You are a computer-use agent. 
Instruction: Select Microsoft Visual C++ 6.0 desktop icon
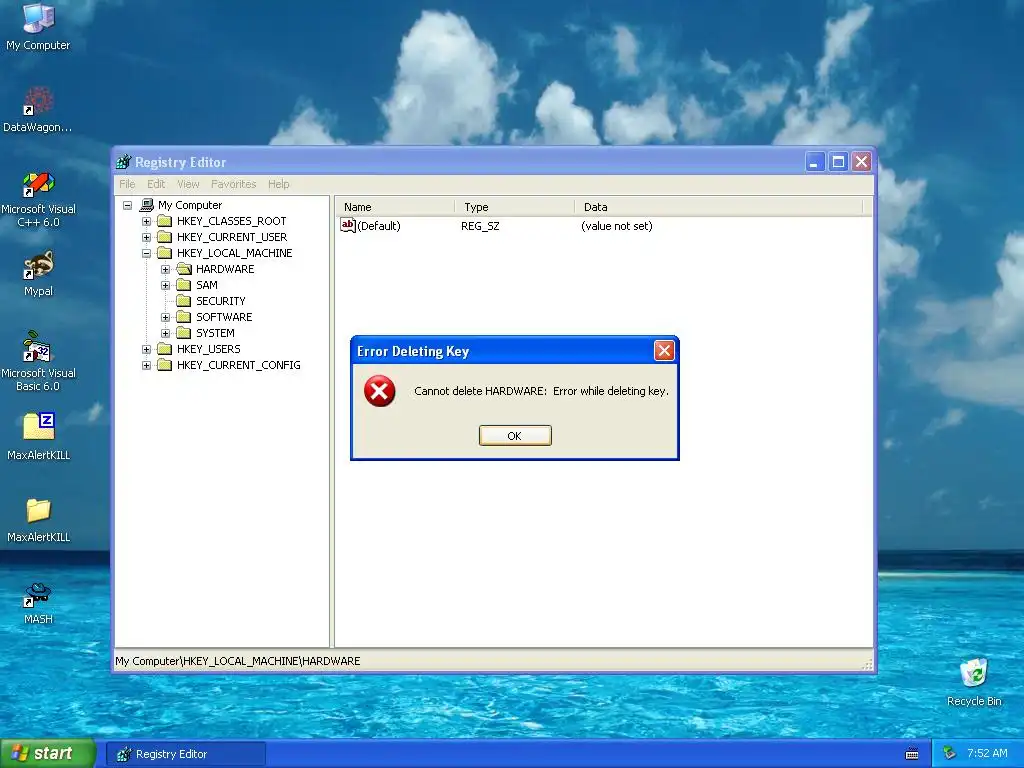coord(38,199)
